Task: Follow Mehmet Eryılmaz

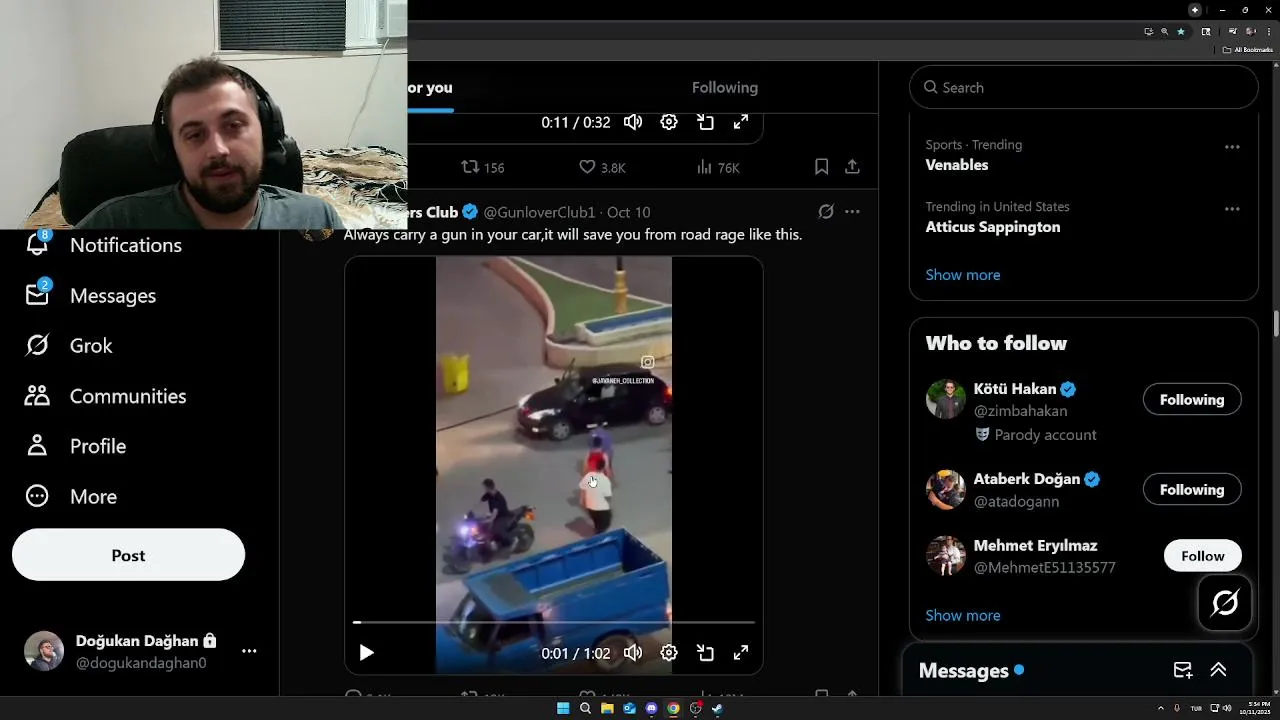Action: click(1203, 556)
